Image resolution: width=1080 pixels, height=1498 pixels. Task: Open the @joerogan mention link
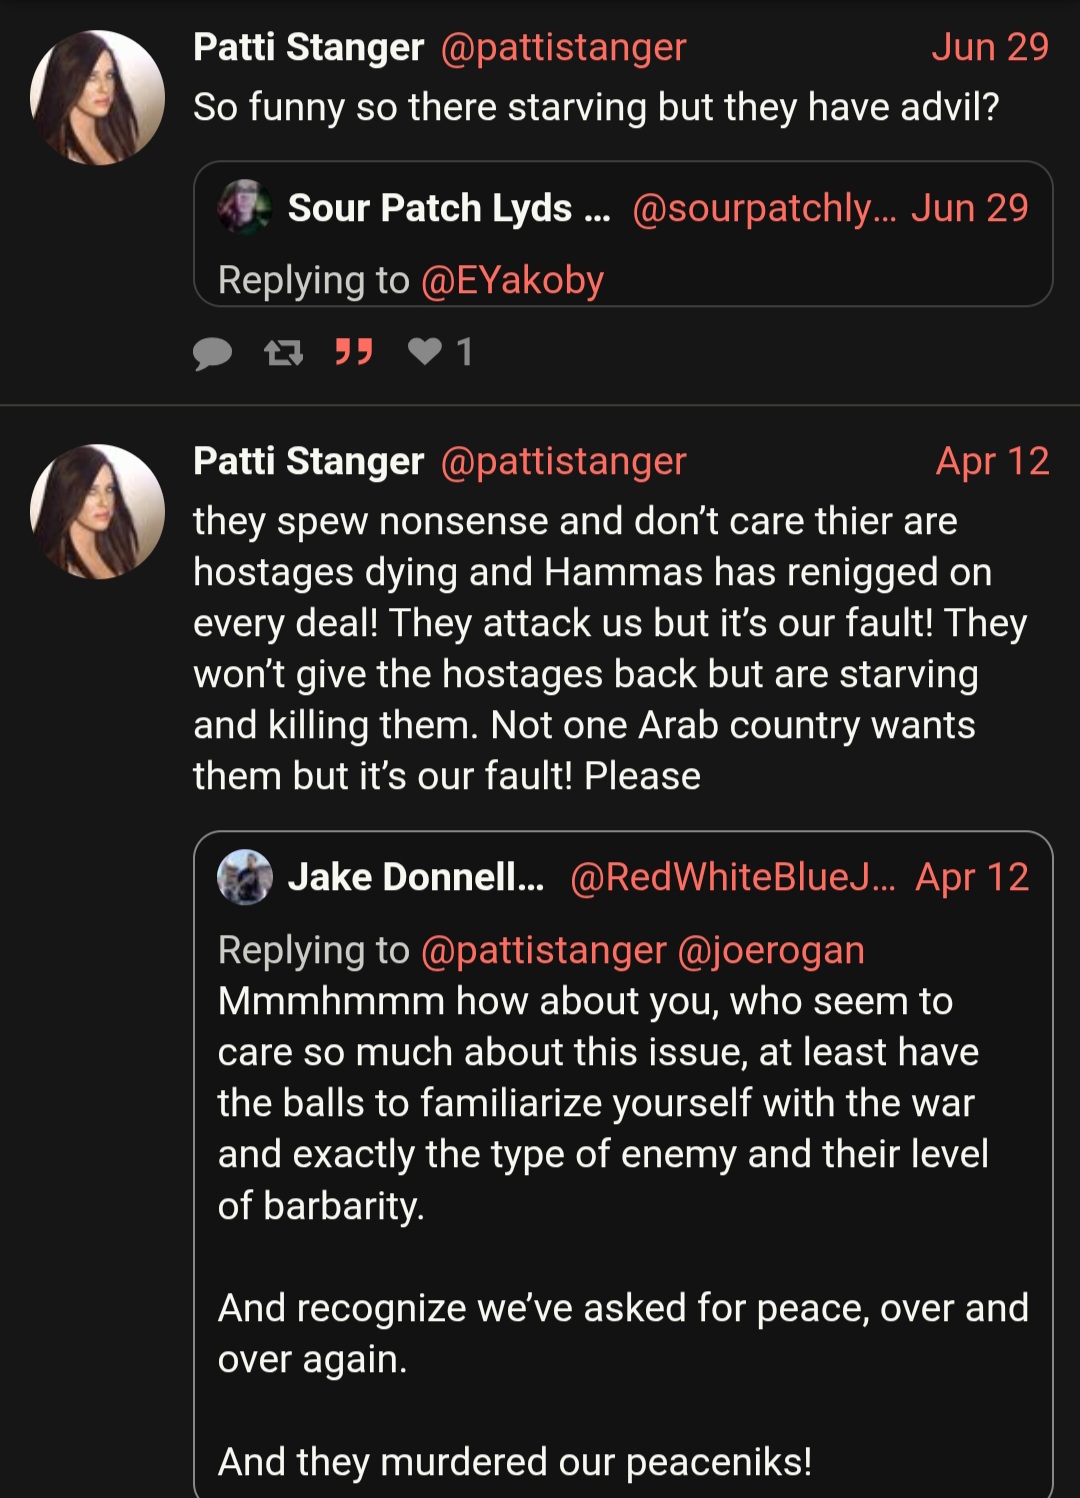[771, 950]
